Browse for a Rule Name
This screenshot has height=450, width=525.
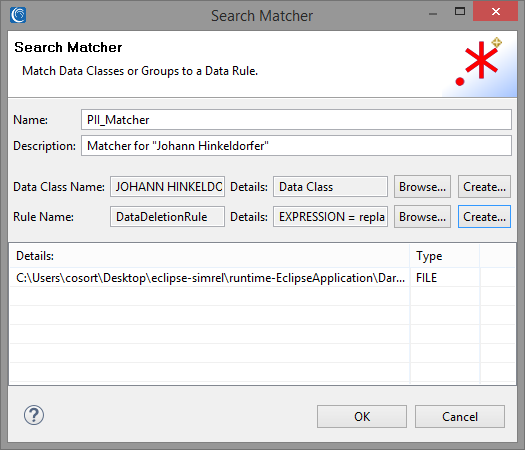[x=422, y=217]
